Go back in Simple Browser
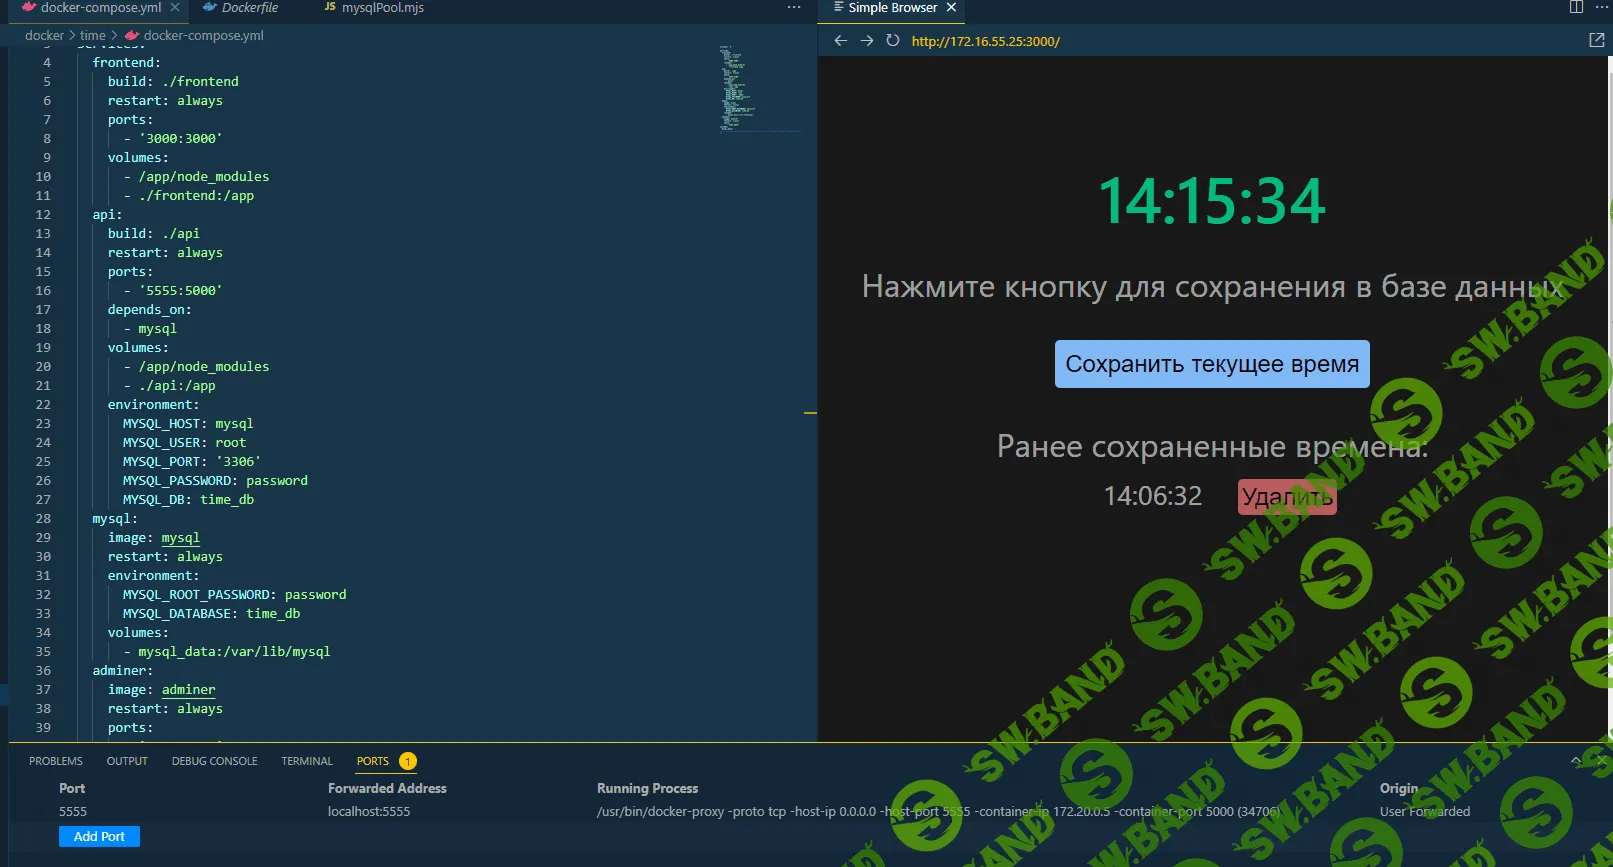This screenshot has height=867, width=1613. tap(840, 41)
